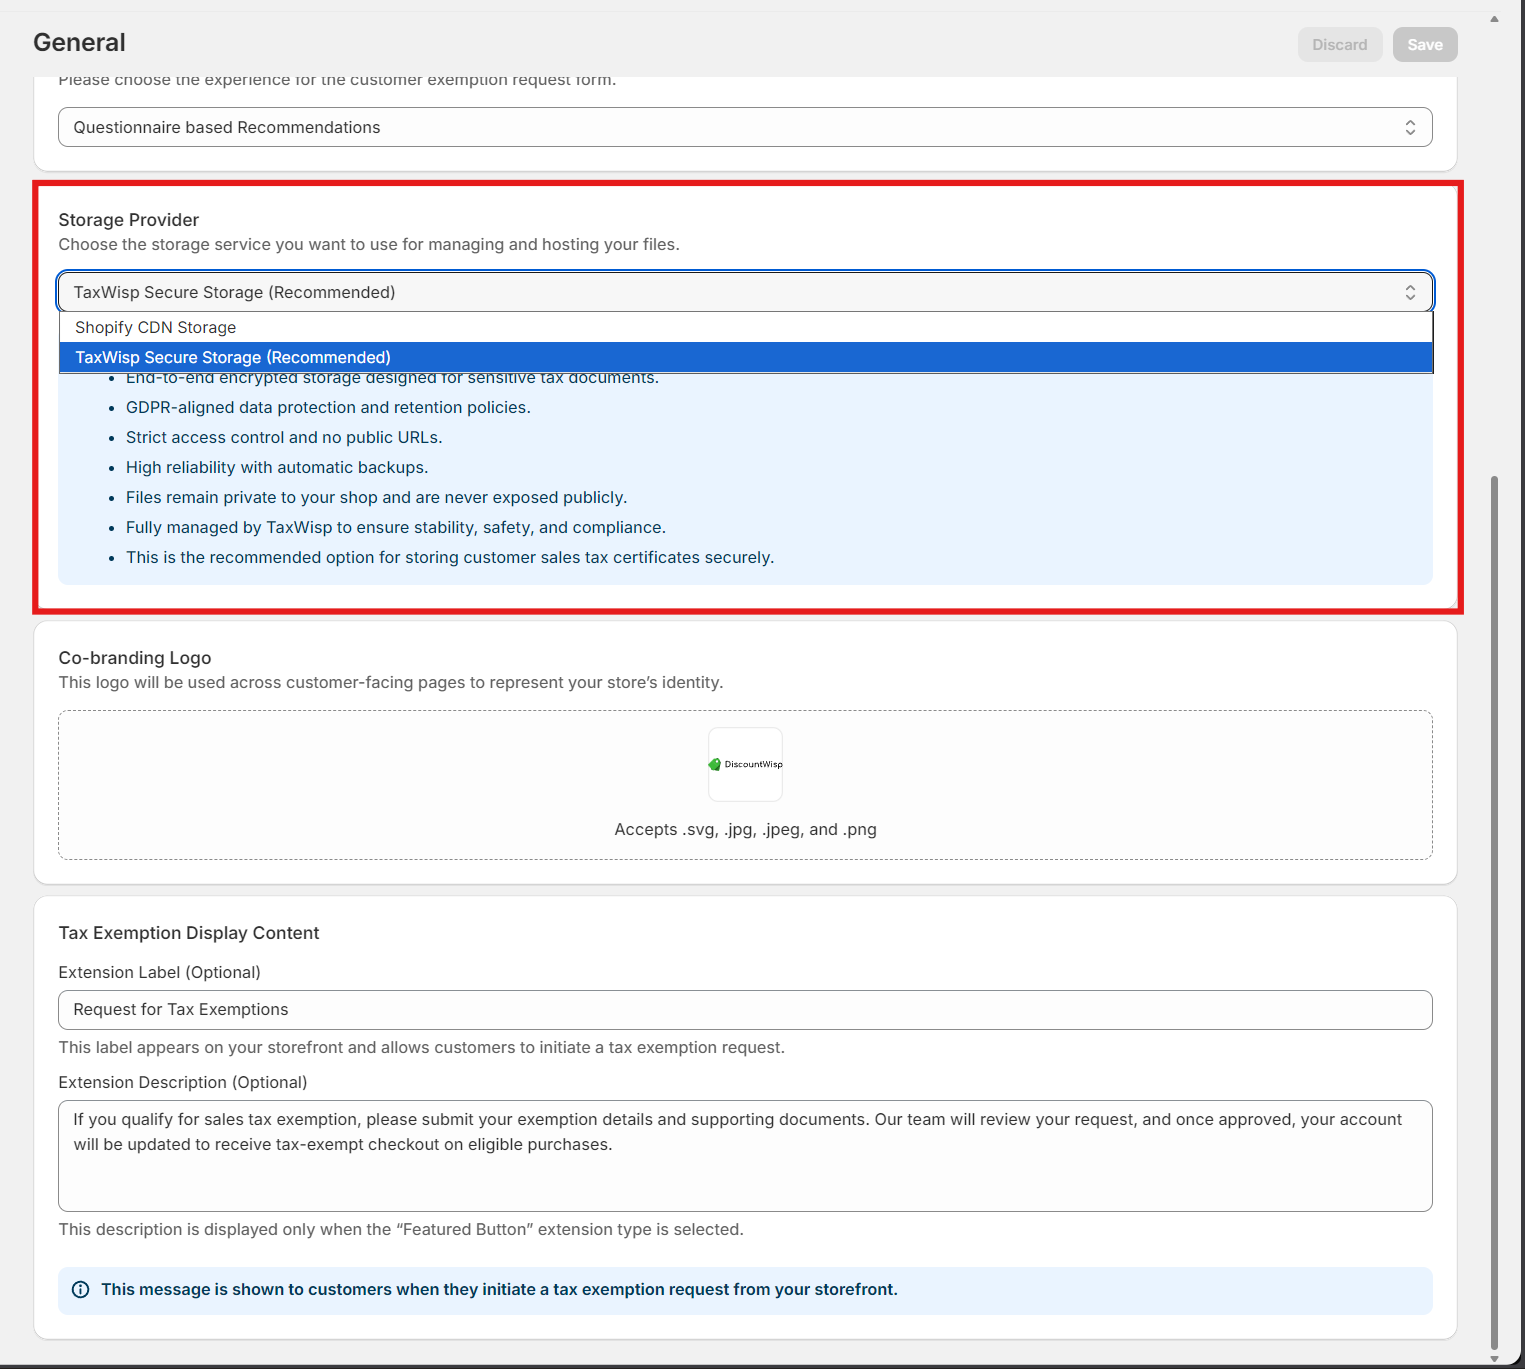Click the 'Tax Exemption Display Content' heading

coord(189,933)
